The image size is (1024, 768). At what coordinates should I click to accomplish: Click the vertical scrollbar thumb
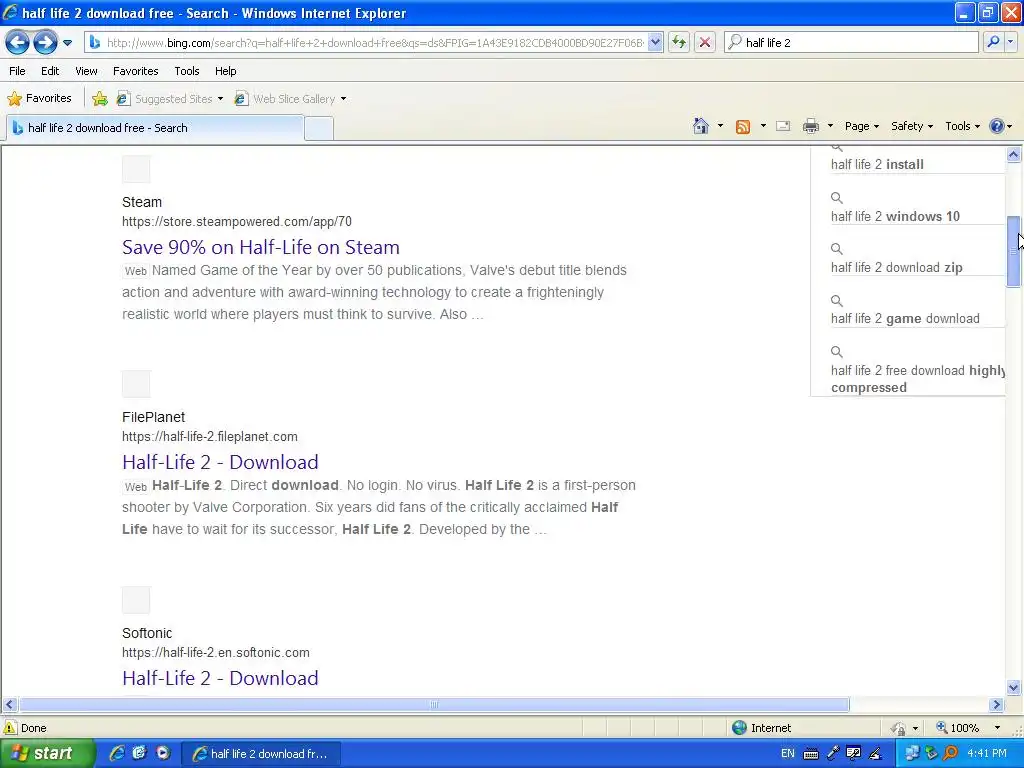(1014, 251)
